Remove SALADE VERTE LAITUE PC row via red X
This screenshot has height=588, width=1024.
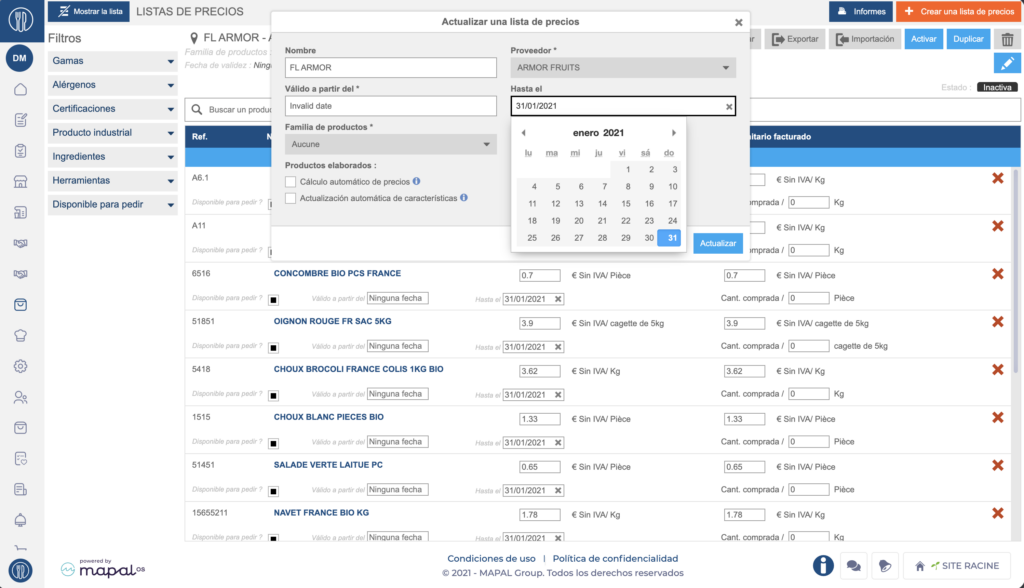point(997,465)
